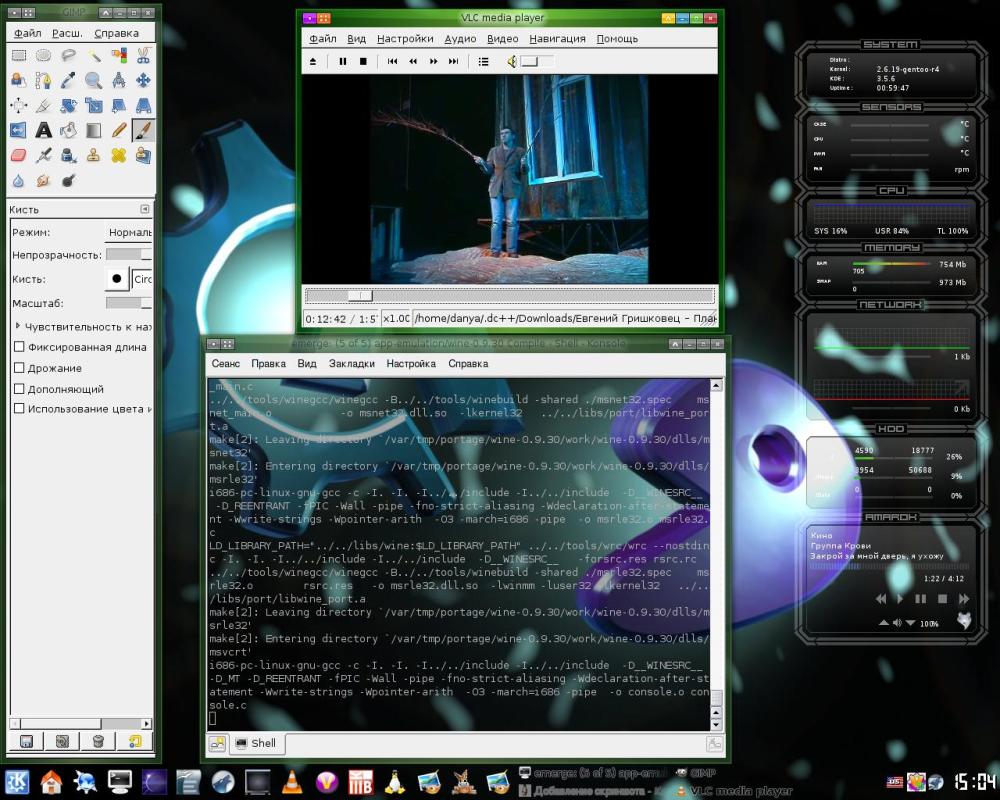This screenshot has width=1000, height=800.
Task: Click the Home folder panel icon
Action: coord(51,781)
